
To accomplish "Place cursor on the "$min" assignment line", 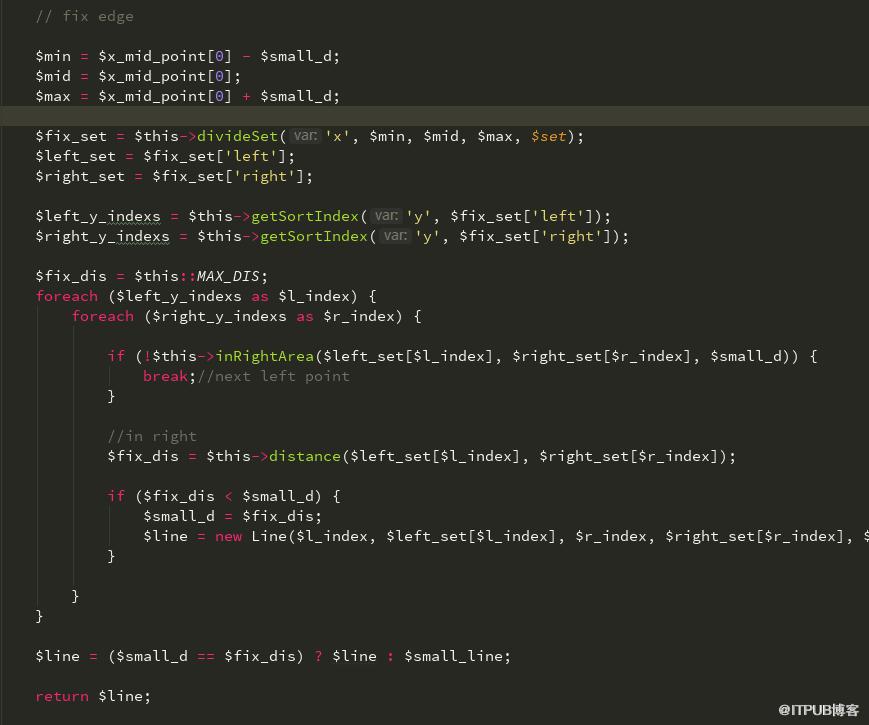I will pos(188,57).
